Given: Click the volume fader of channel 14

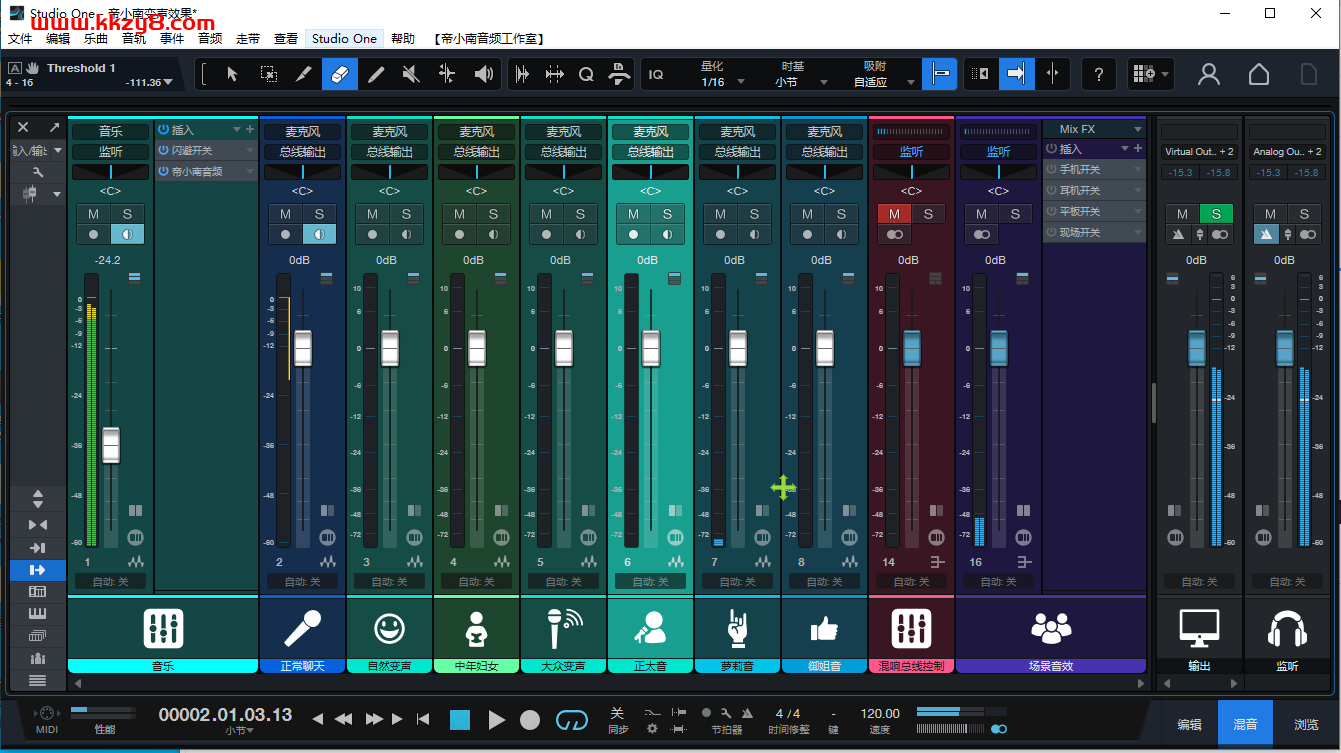Looking at the screenshot, I should tap(911, 348).
